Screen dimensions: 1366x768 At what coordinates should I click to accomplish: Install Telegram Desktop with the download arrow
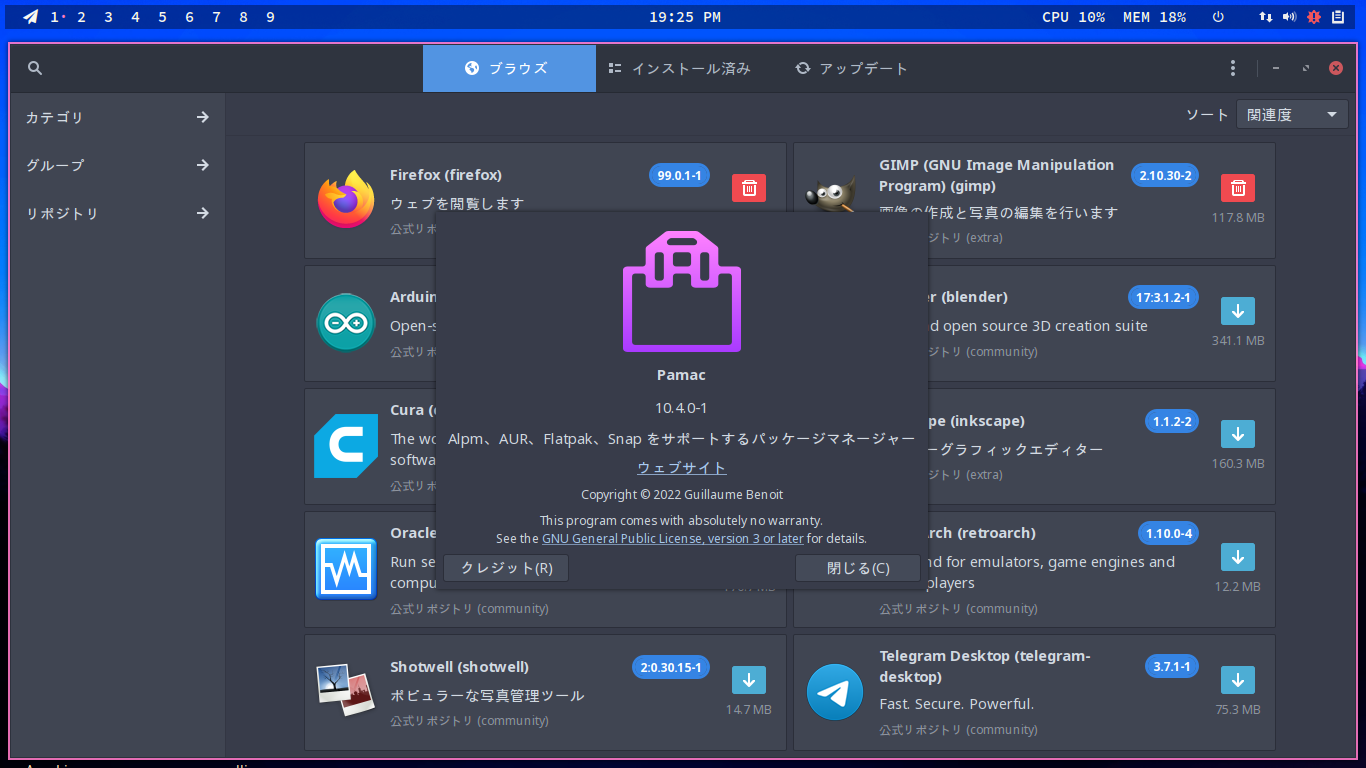(1238, 680)
